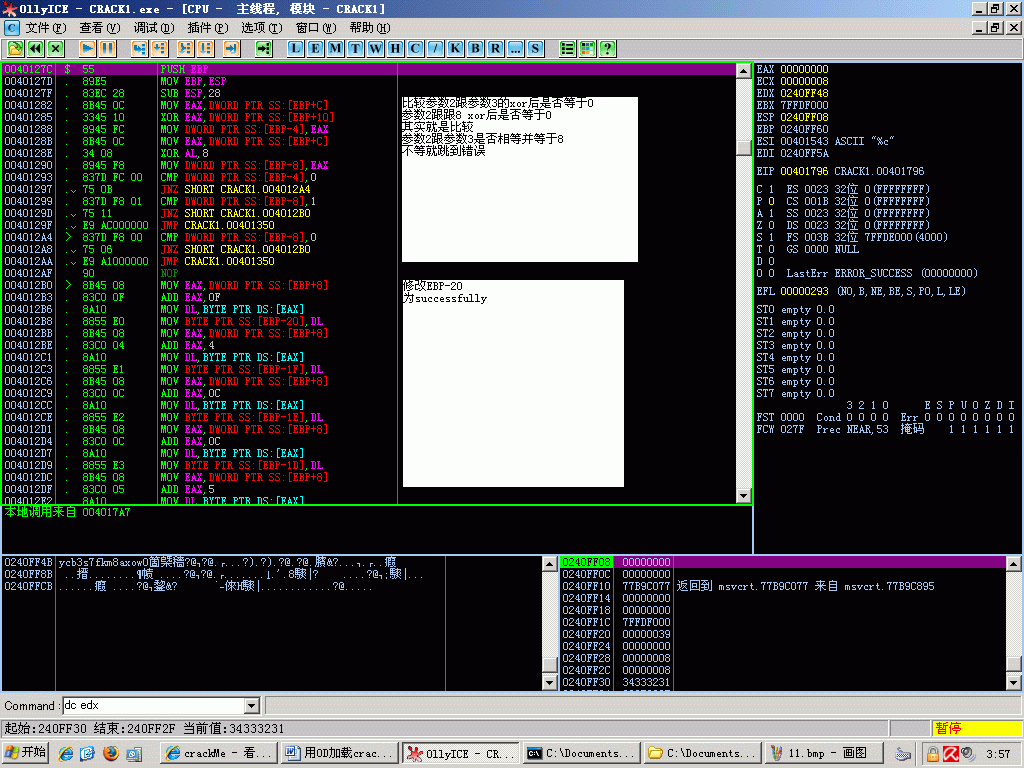Run the program with the play icon
The height and width of the screenshot is (768, 1024).
click(88, 48)
